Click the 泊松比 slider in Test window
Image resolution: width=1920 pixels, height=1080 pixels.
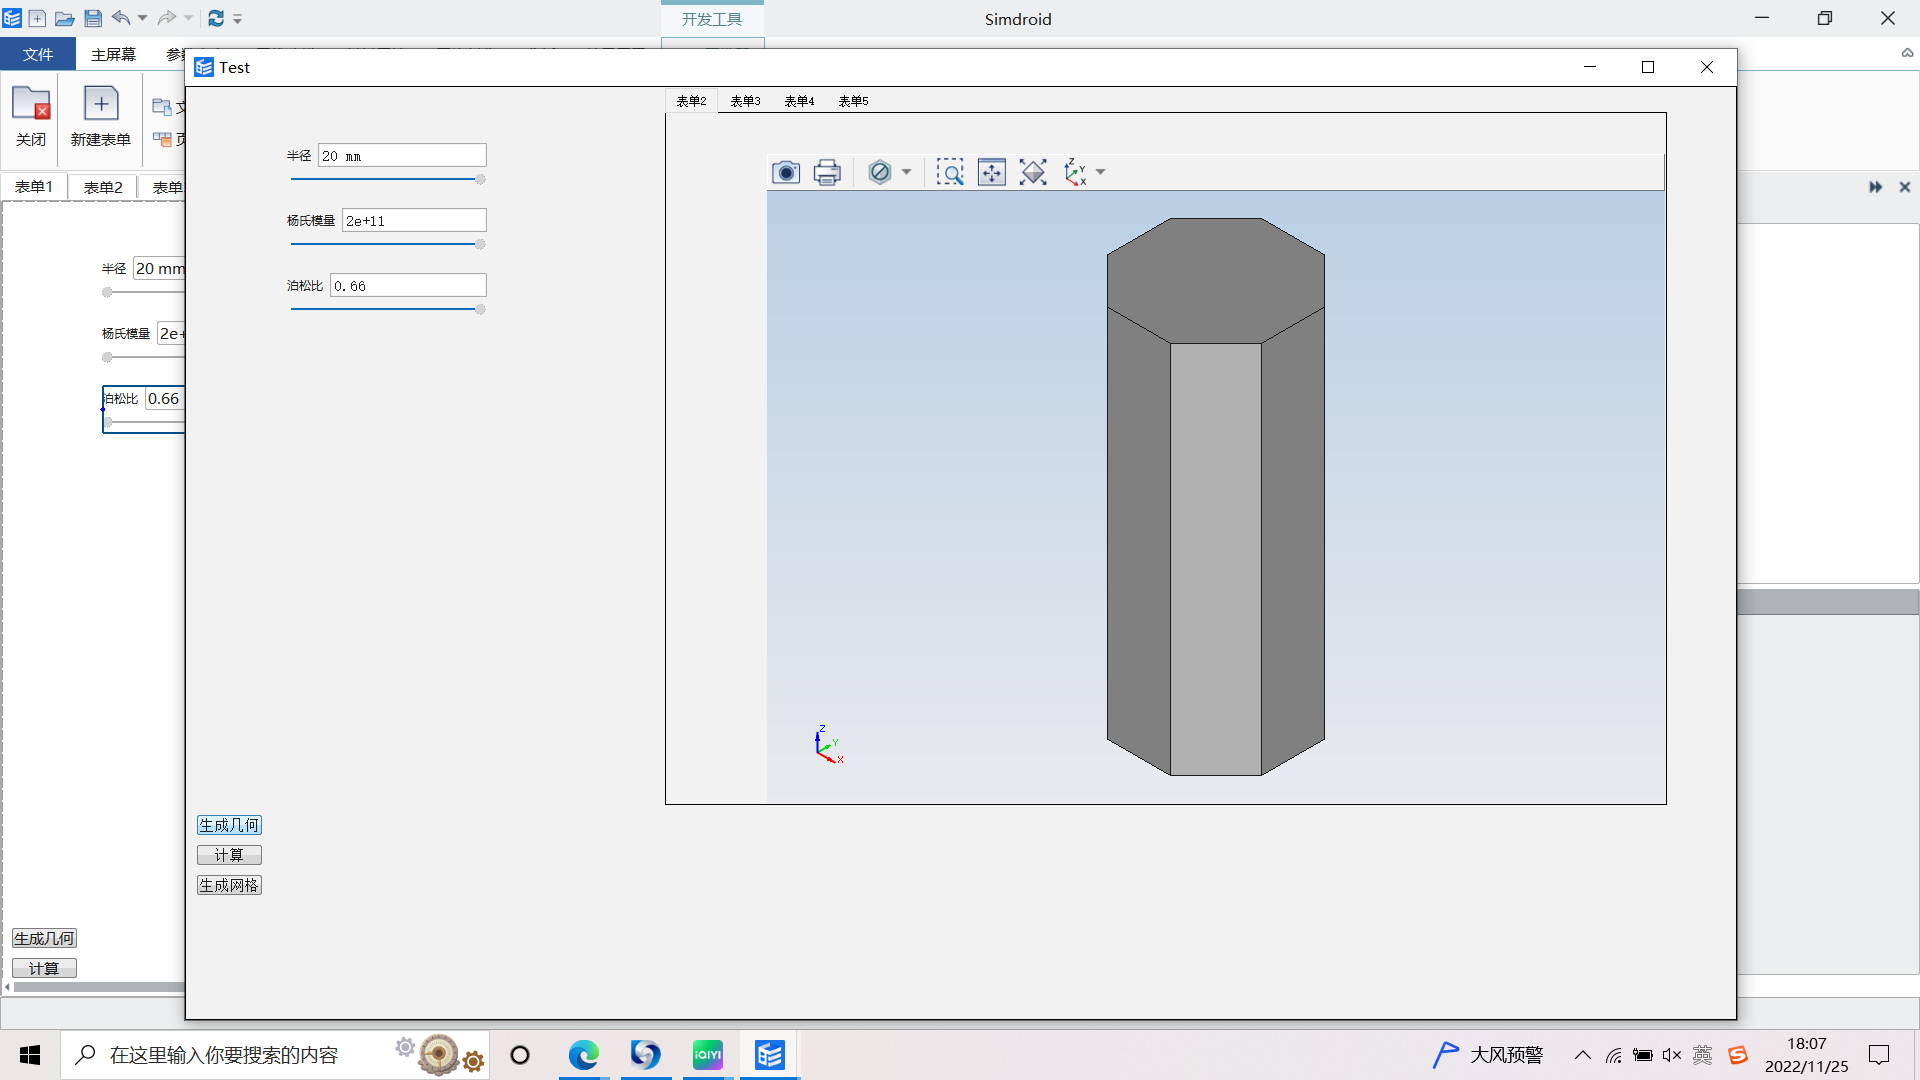[388, 309]
